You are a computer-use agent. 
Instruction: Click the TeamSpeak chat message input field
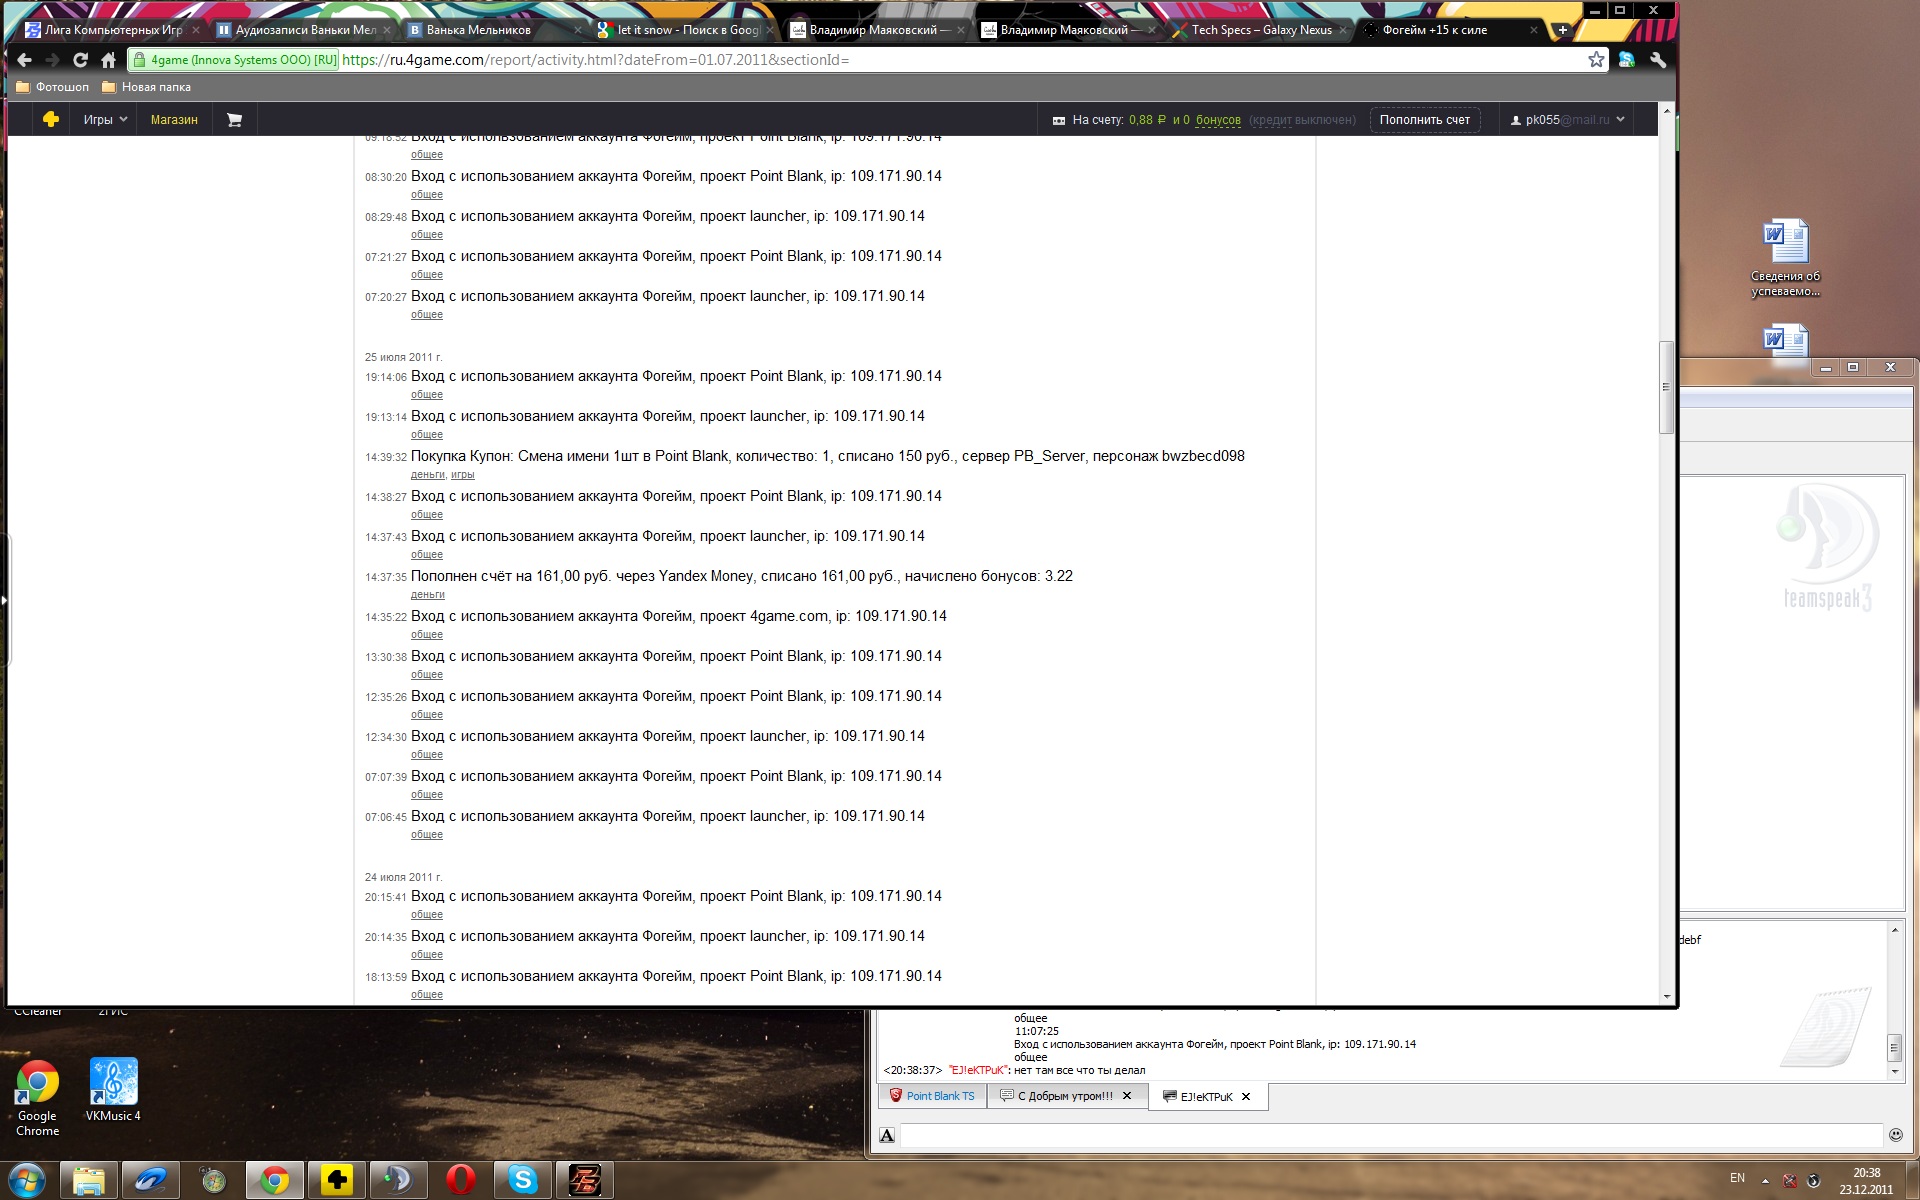tap(1391, 1135)
